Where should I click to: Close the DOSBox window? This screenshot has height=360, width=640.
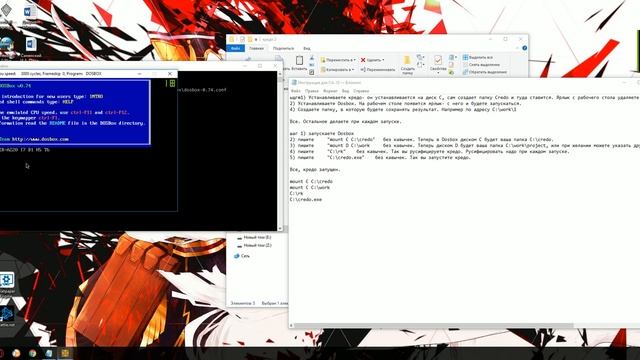click(x=170, y=73)
